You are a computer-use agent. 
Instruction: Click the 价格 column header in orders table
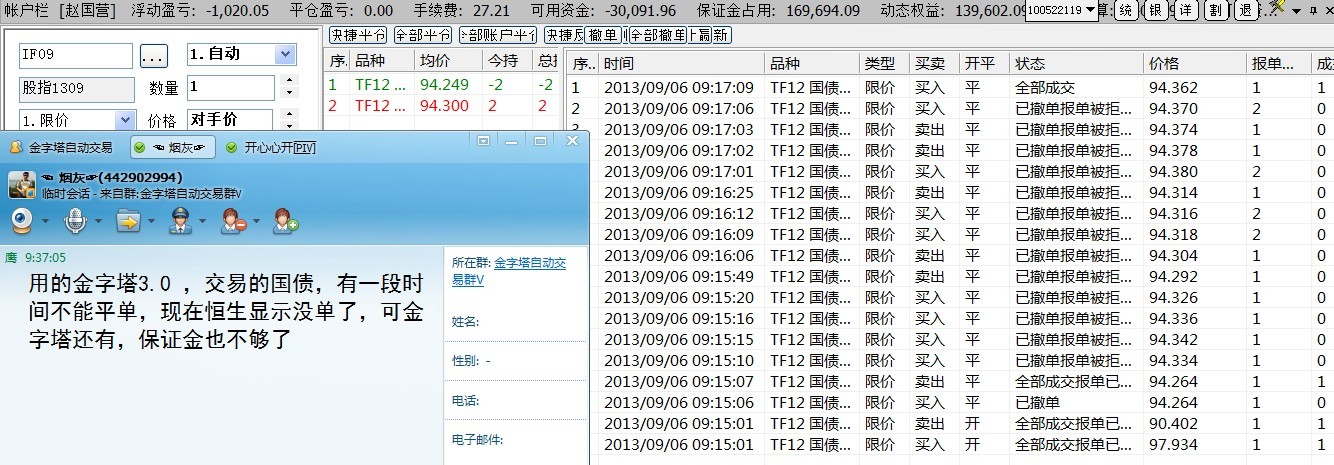click(1196, 63)
